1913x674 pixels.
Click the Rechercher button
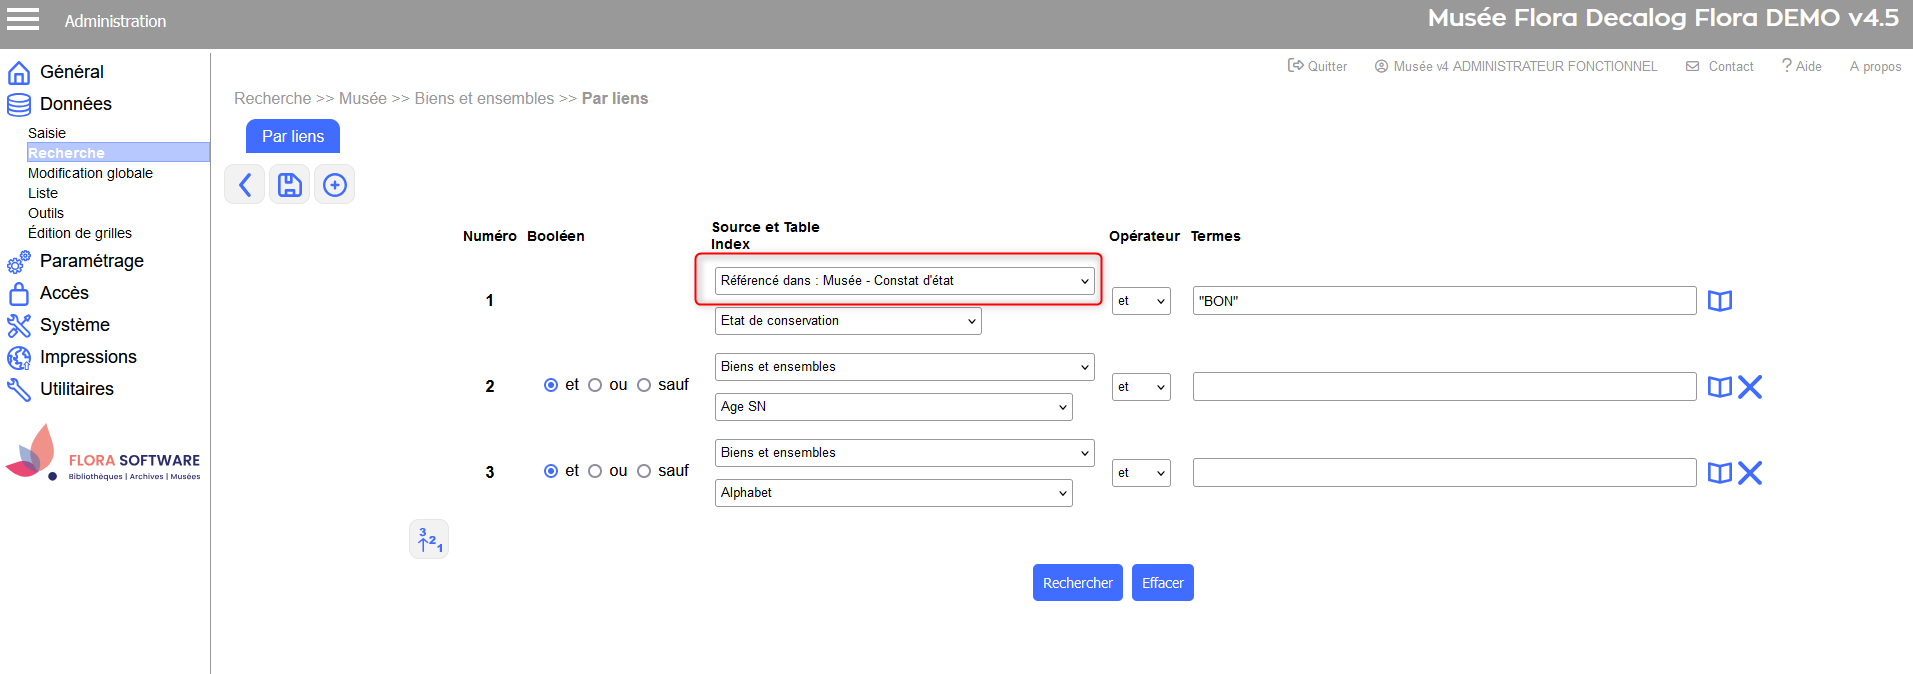1077,583
